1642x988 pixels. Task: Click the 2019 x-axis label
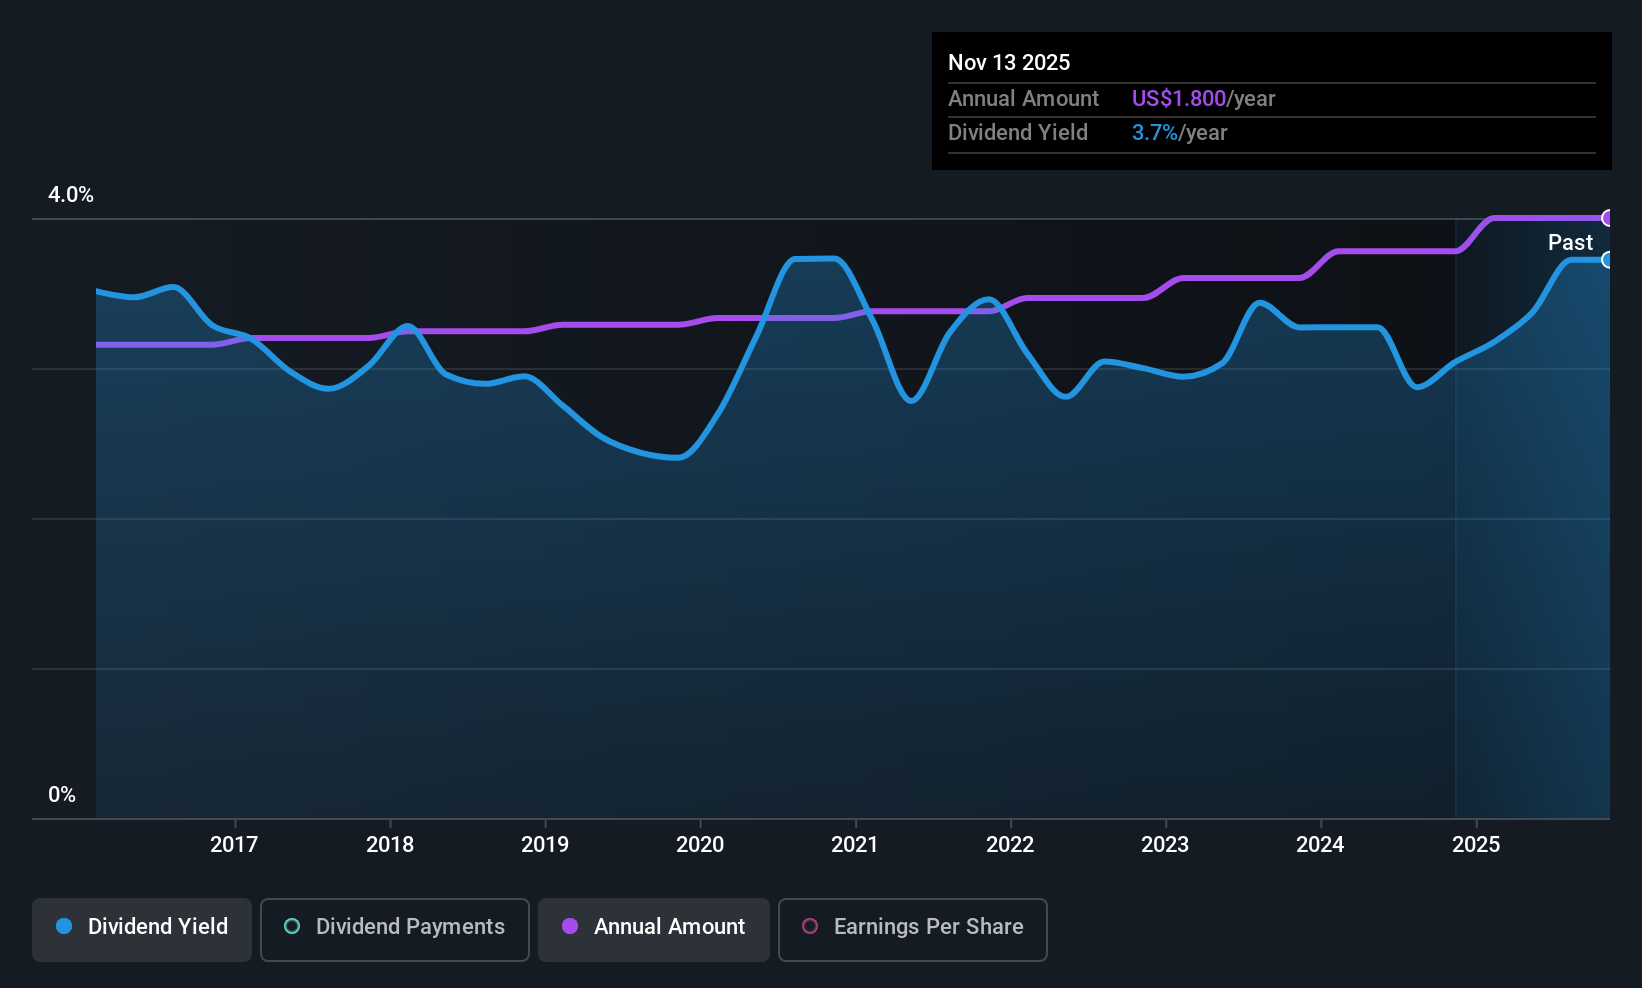pos(545,845)
